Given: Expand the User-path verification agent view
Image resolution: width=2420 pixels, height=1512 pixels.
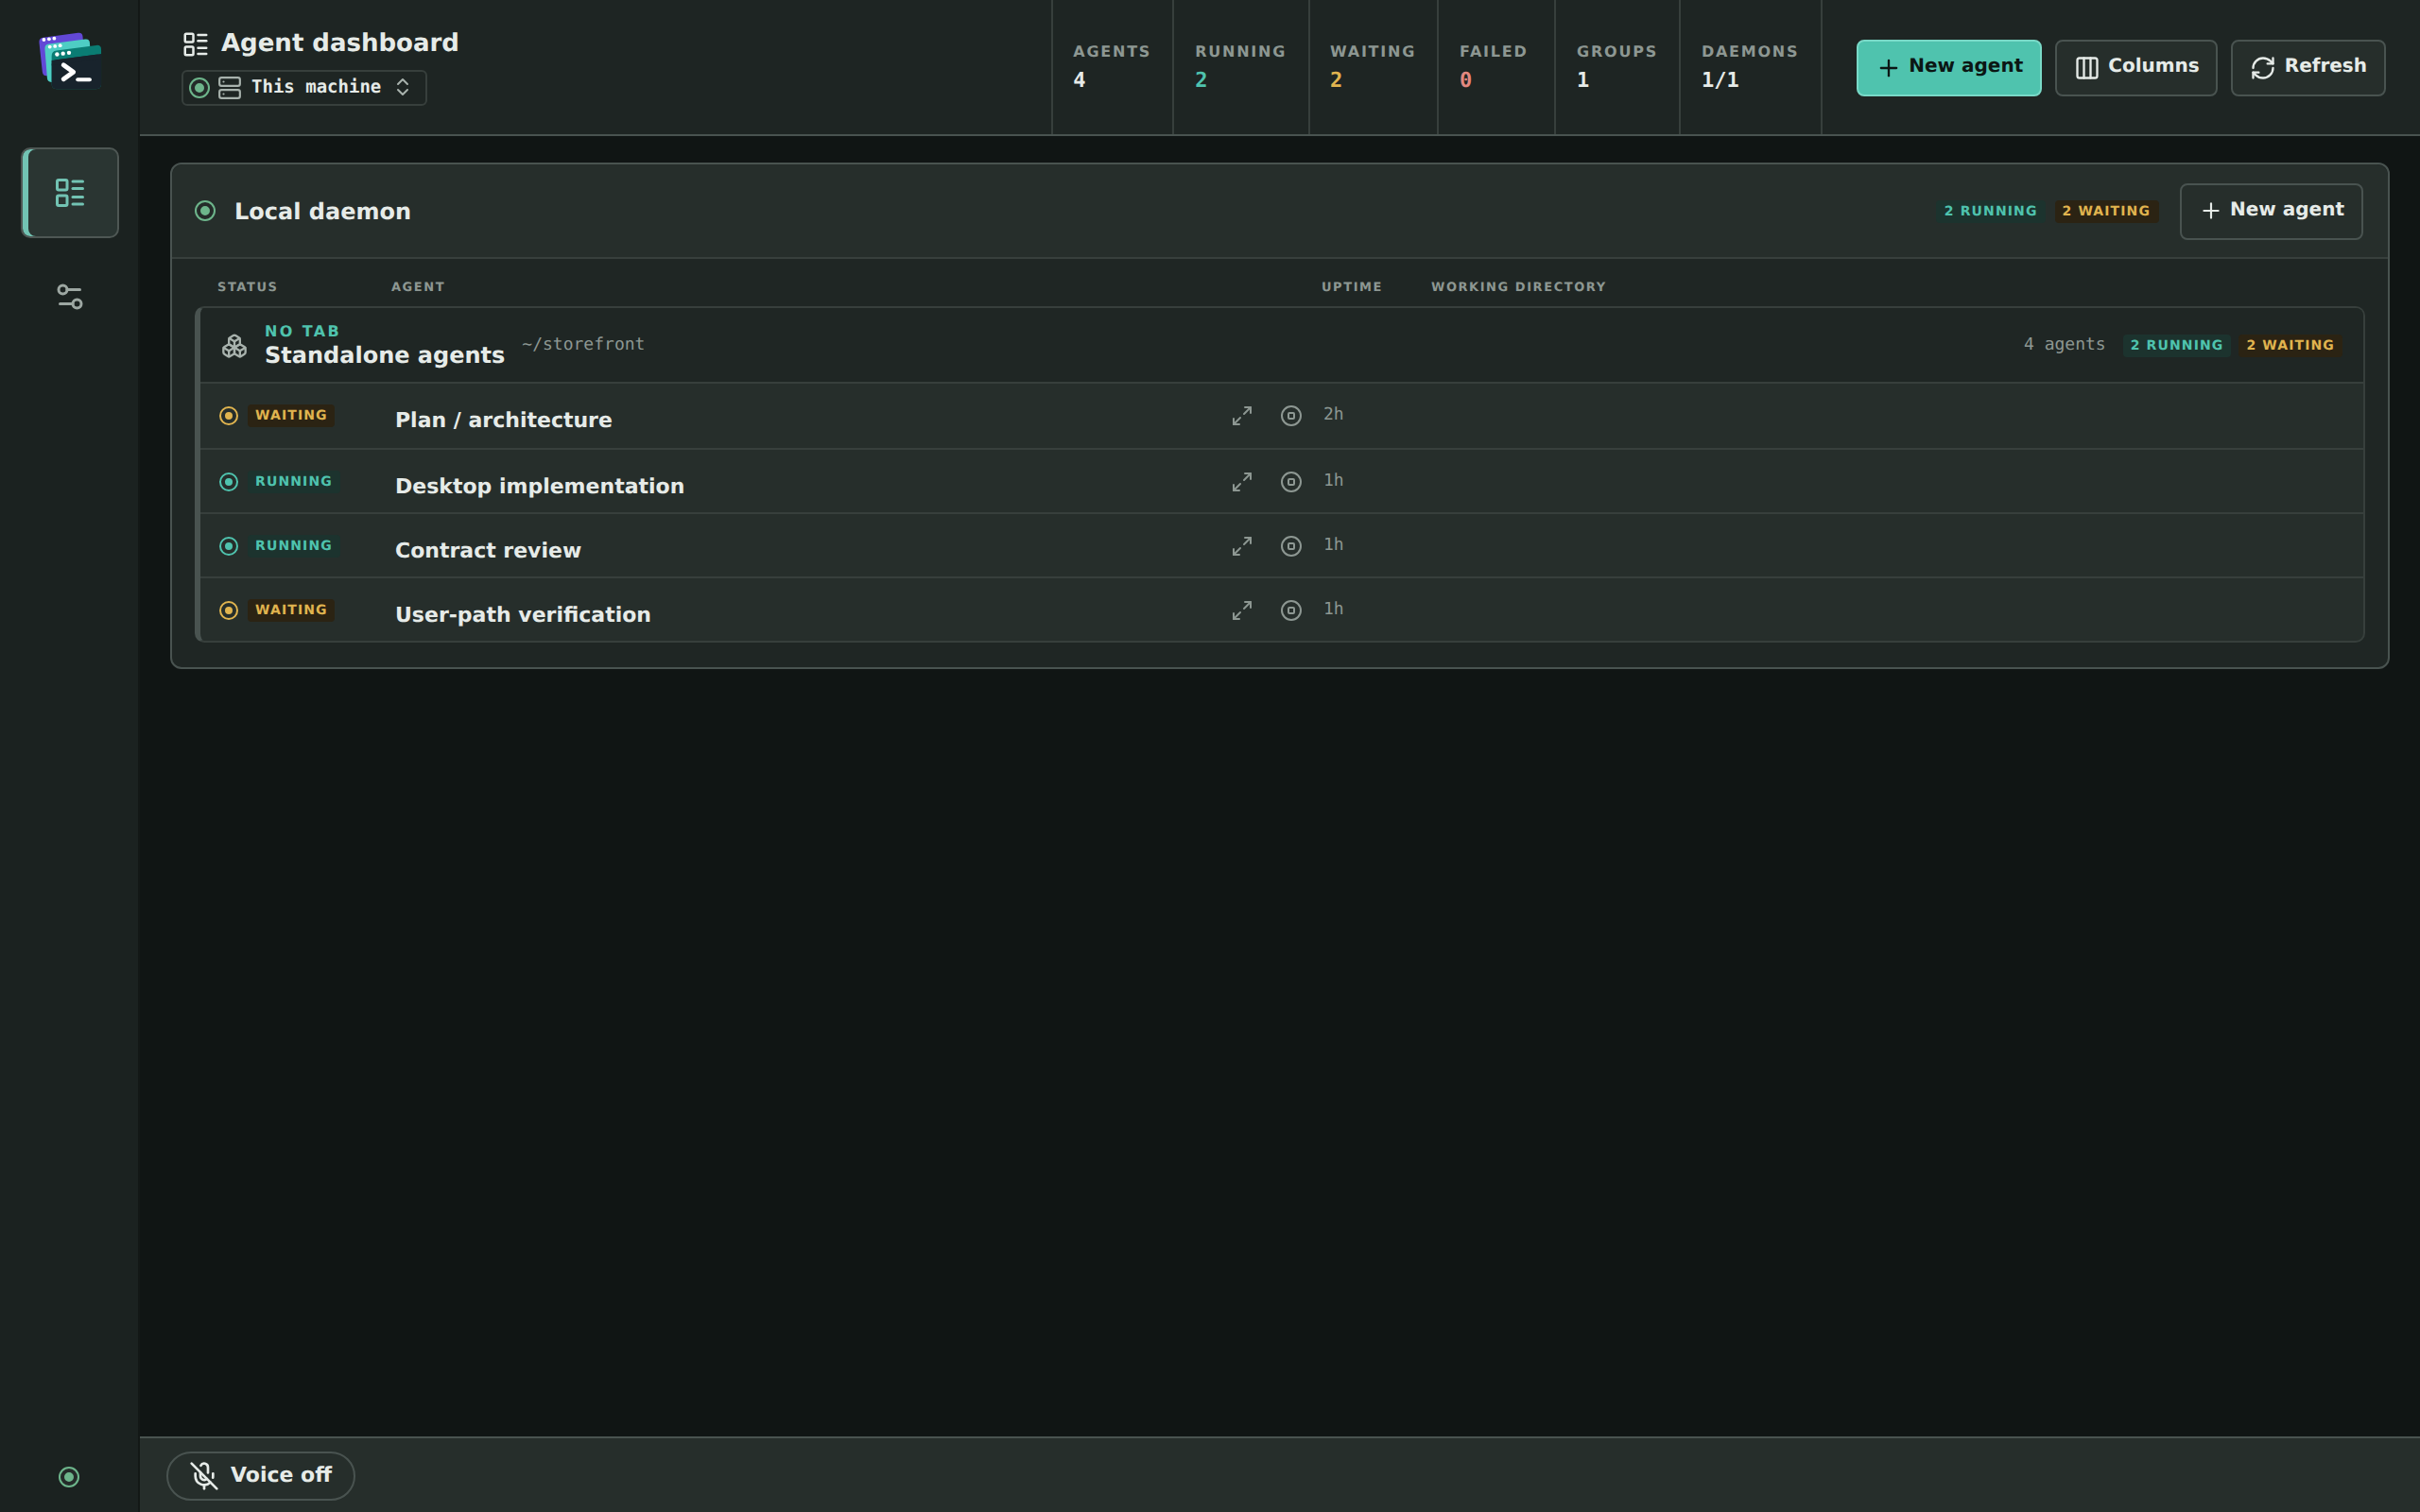Looking at the screenshot, I should coord(1242,610).
